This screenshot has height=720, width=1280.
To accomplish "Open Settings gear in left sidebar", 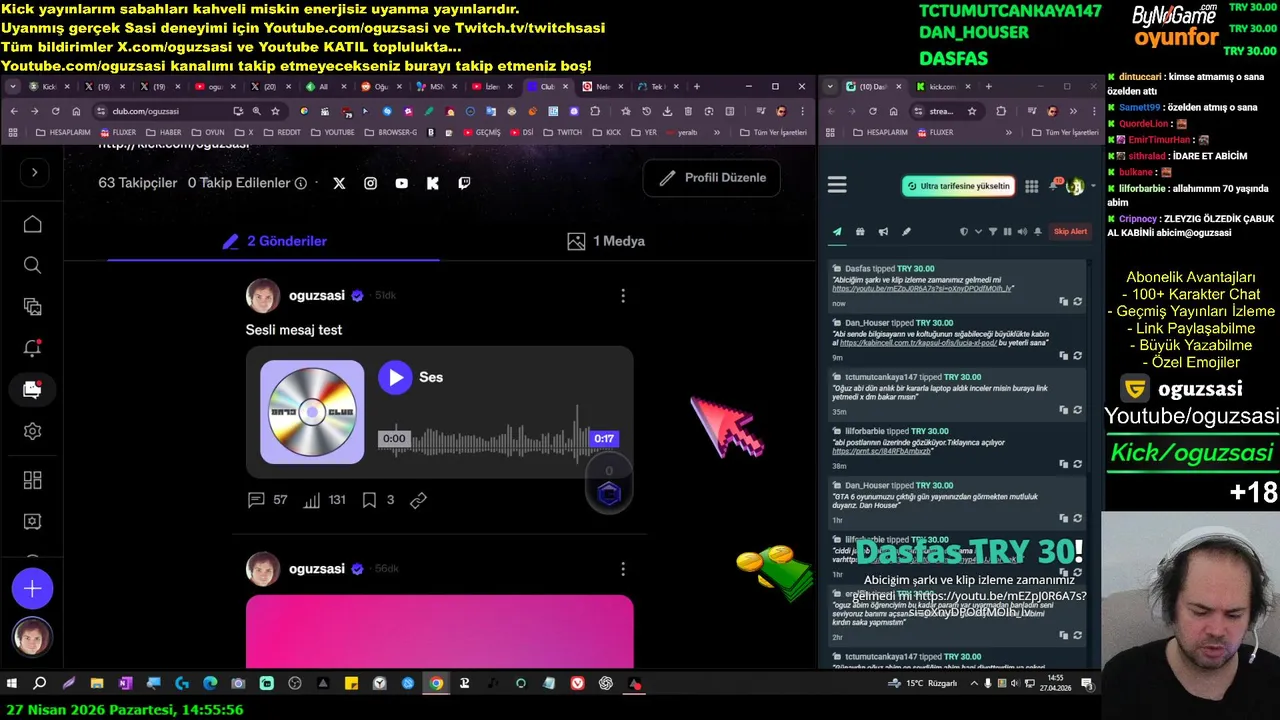I will [33, 431].
